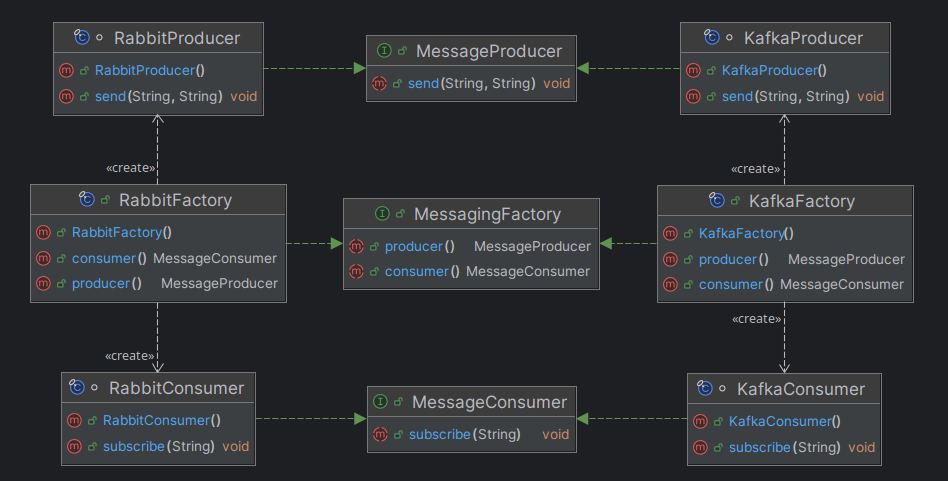Click the class icon beside KafkaConsumer title
Viewport: 948px width, 481px height.
(705, 388)
